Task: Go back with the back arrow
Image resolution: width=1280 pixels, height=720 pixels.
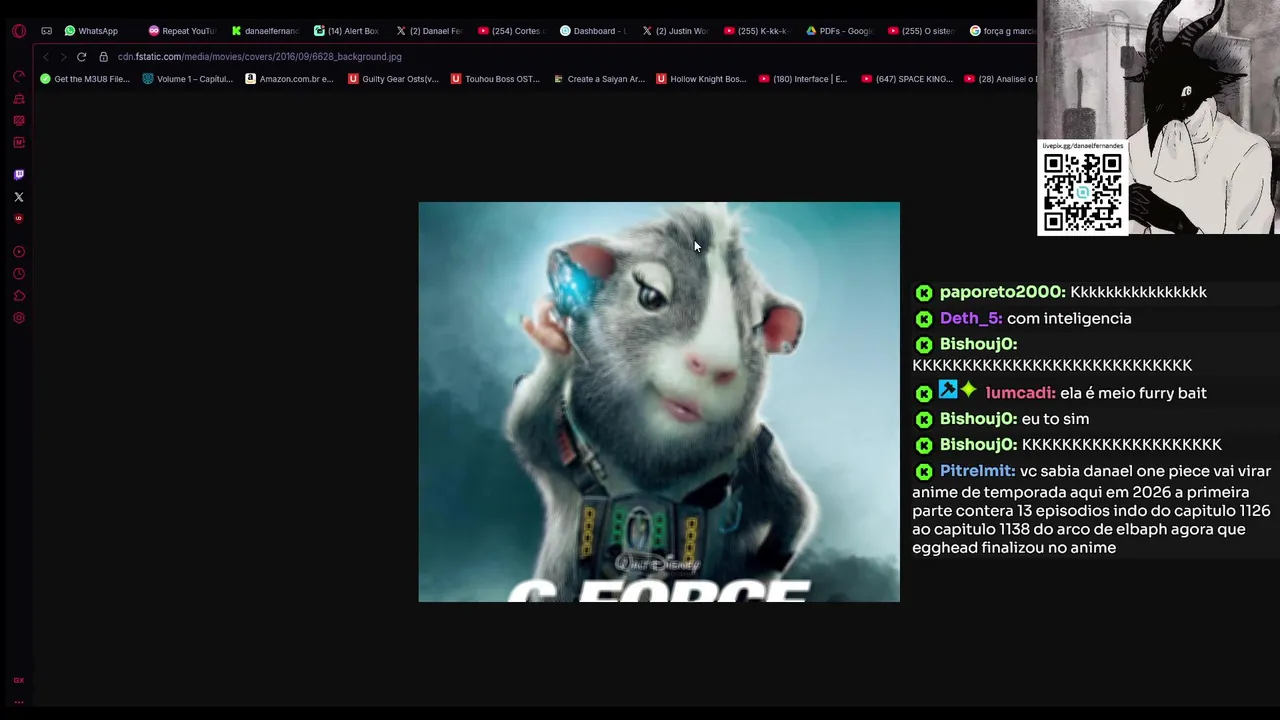Action: 45,57
